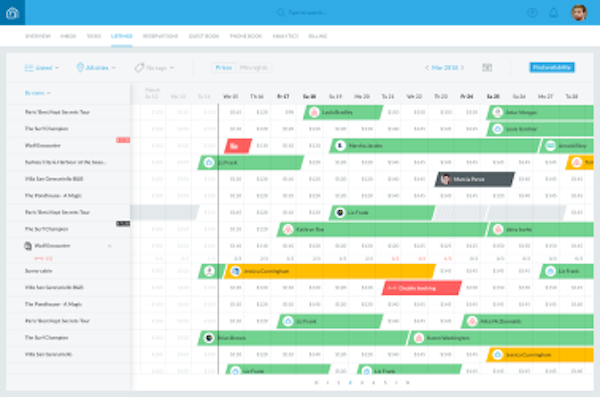This screenshot has height=397, width=600.
Task: Click the red Double booking bar
Action: click(x=422, y=288)
